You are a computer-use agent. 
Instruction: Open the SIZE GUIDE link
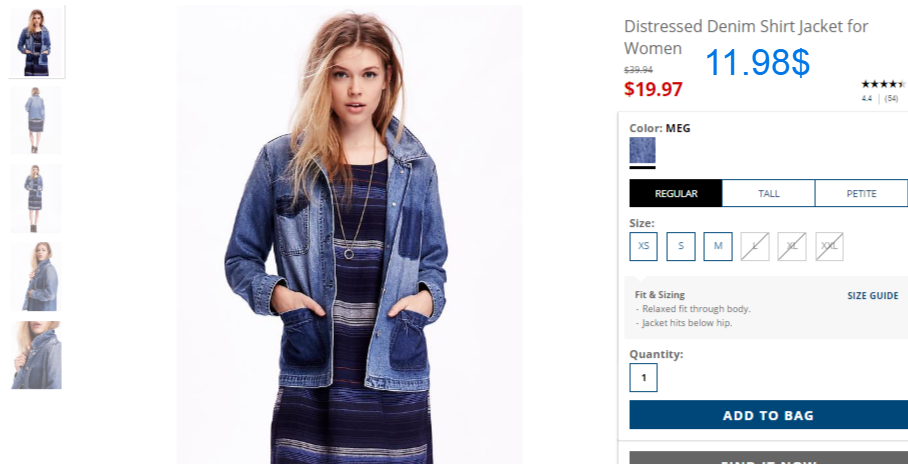click(873, 295)
